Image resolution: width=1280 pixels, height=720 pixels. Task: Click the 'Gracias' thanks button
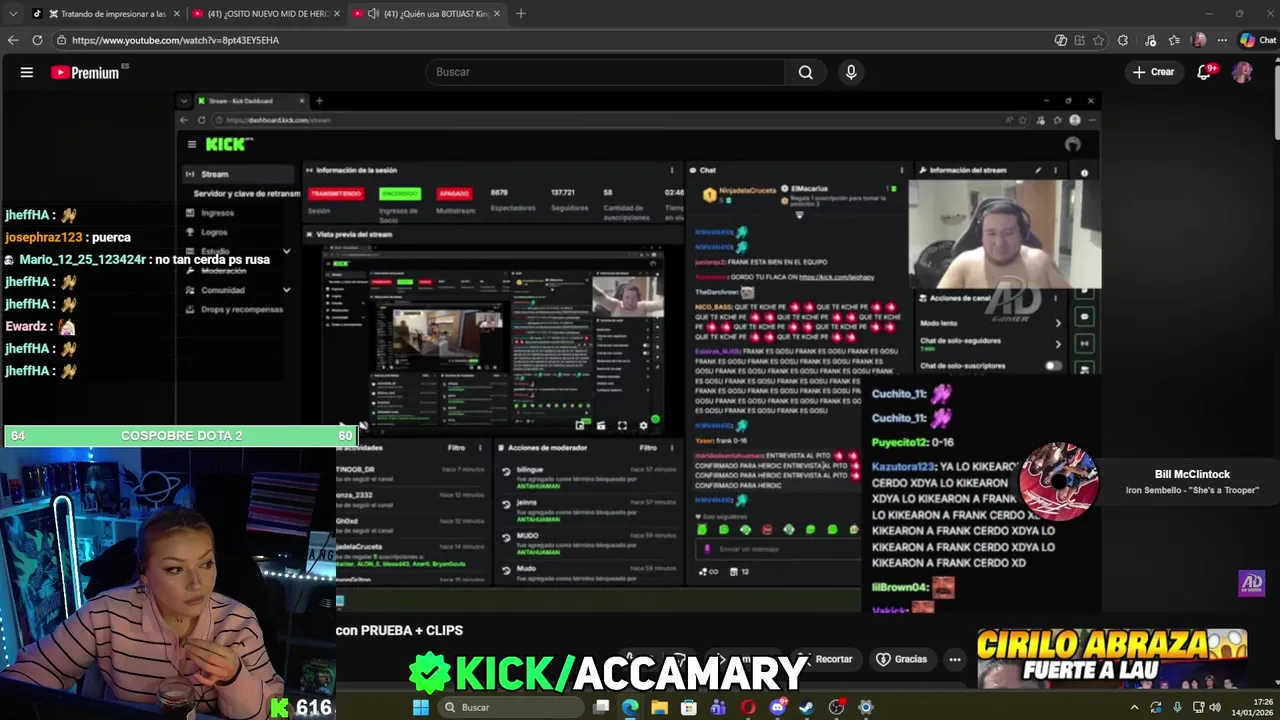[902, 659]
